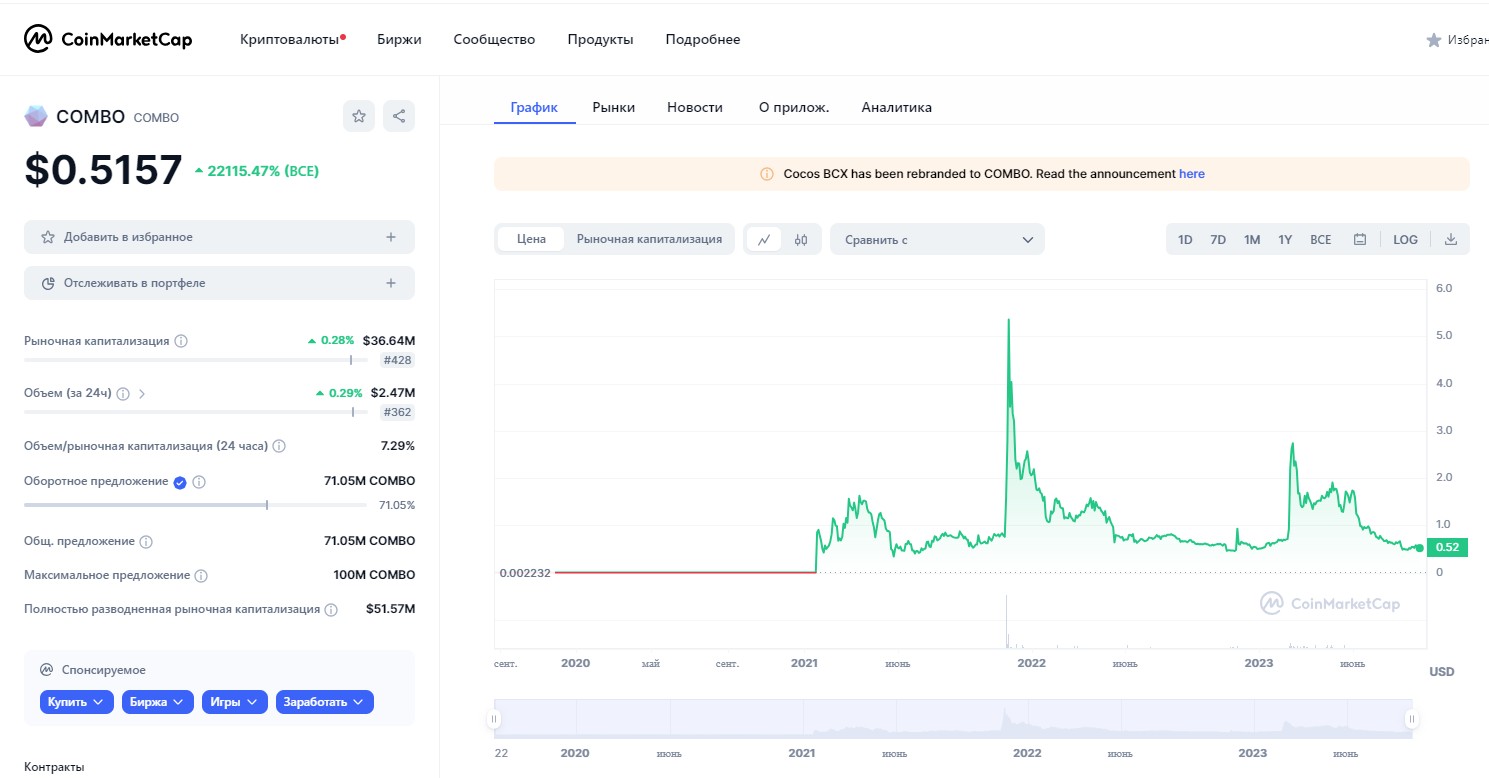Click the $51.57M diluted cap value
The height and width of the screenshot is (778, 1489).
(x=390, y=609)
